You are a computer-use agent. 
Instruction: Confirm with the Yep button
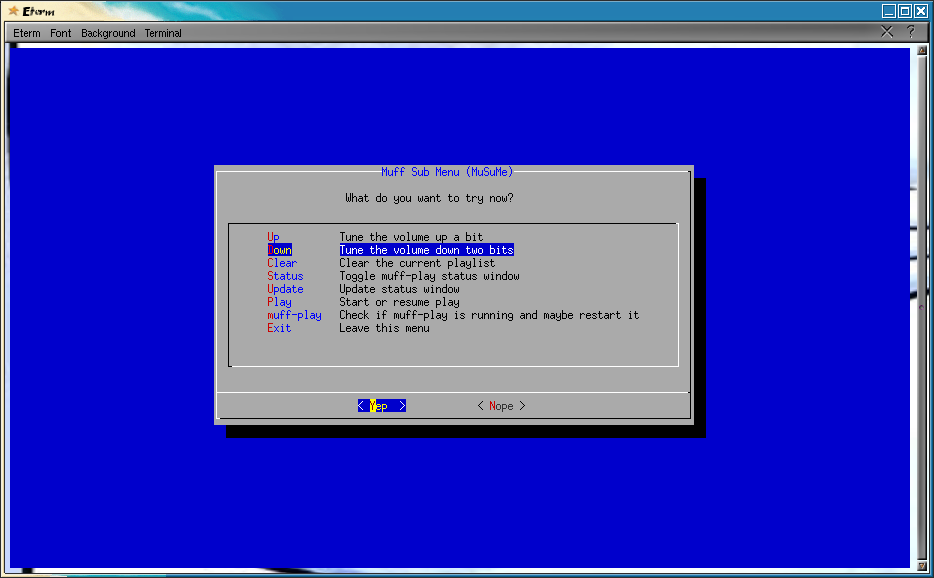382,406
